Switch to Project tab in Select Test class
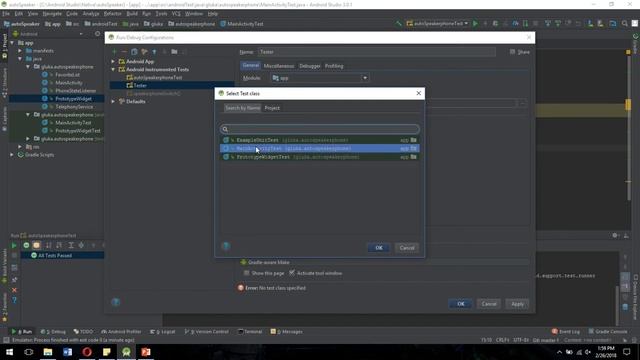 tap(272, 108)
